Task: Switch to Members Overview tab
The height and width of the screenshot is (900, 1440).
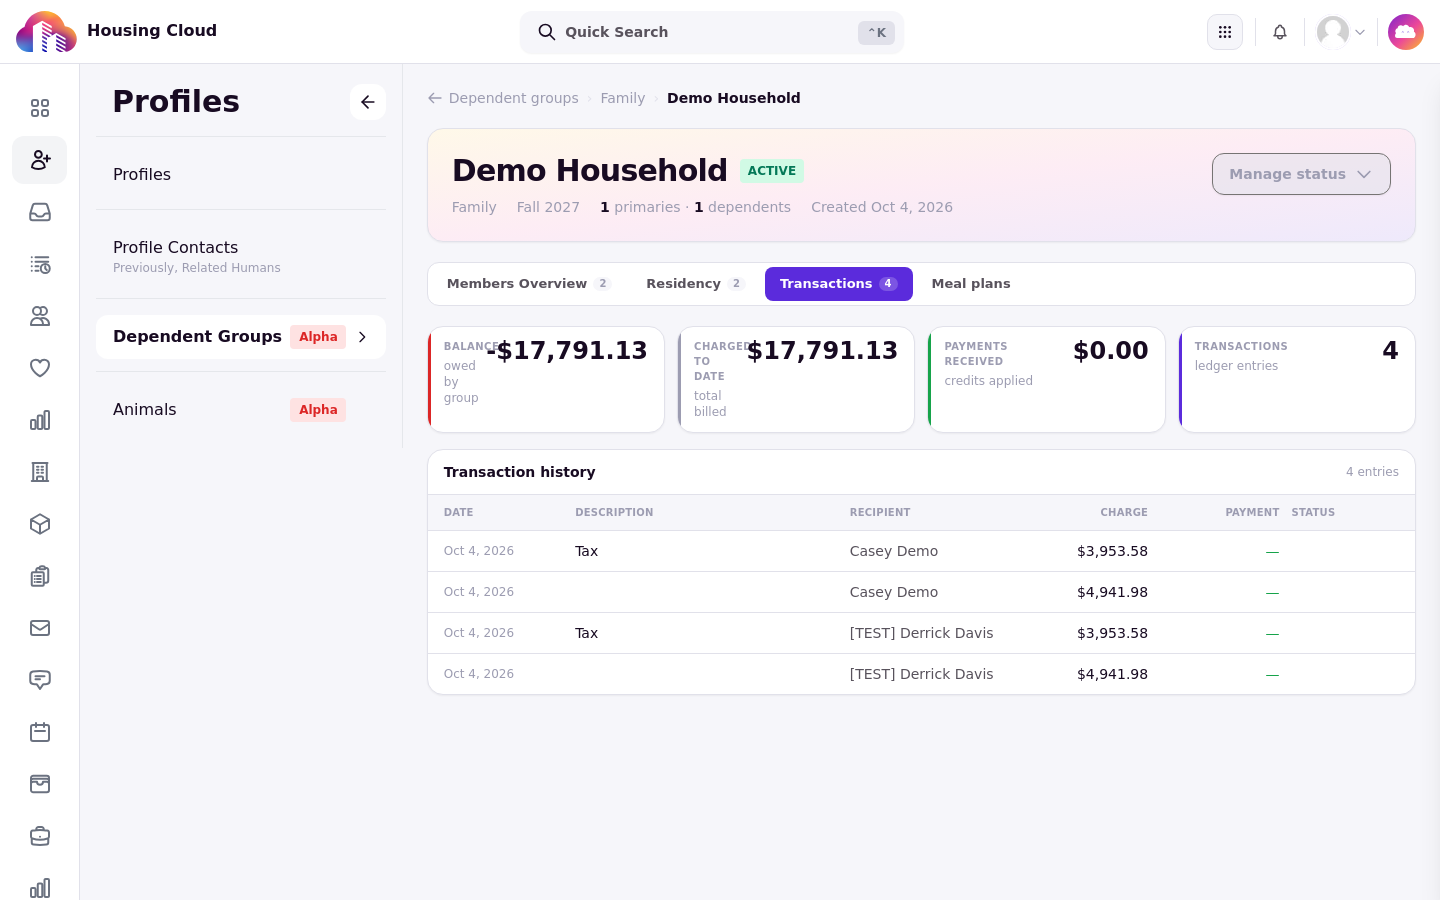Action: click(x=528, y=284)
